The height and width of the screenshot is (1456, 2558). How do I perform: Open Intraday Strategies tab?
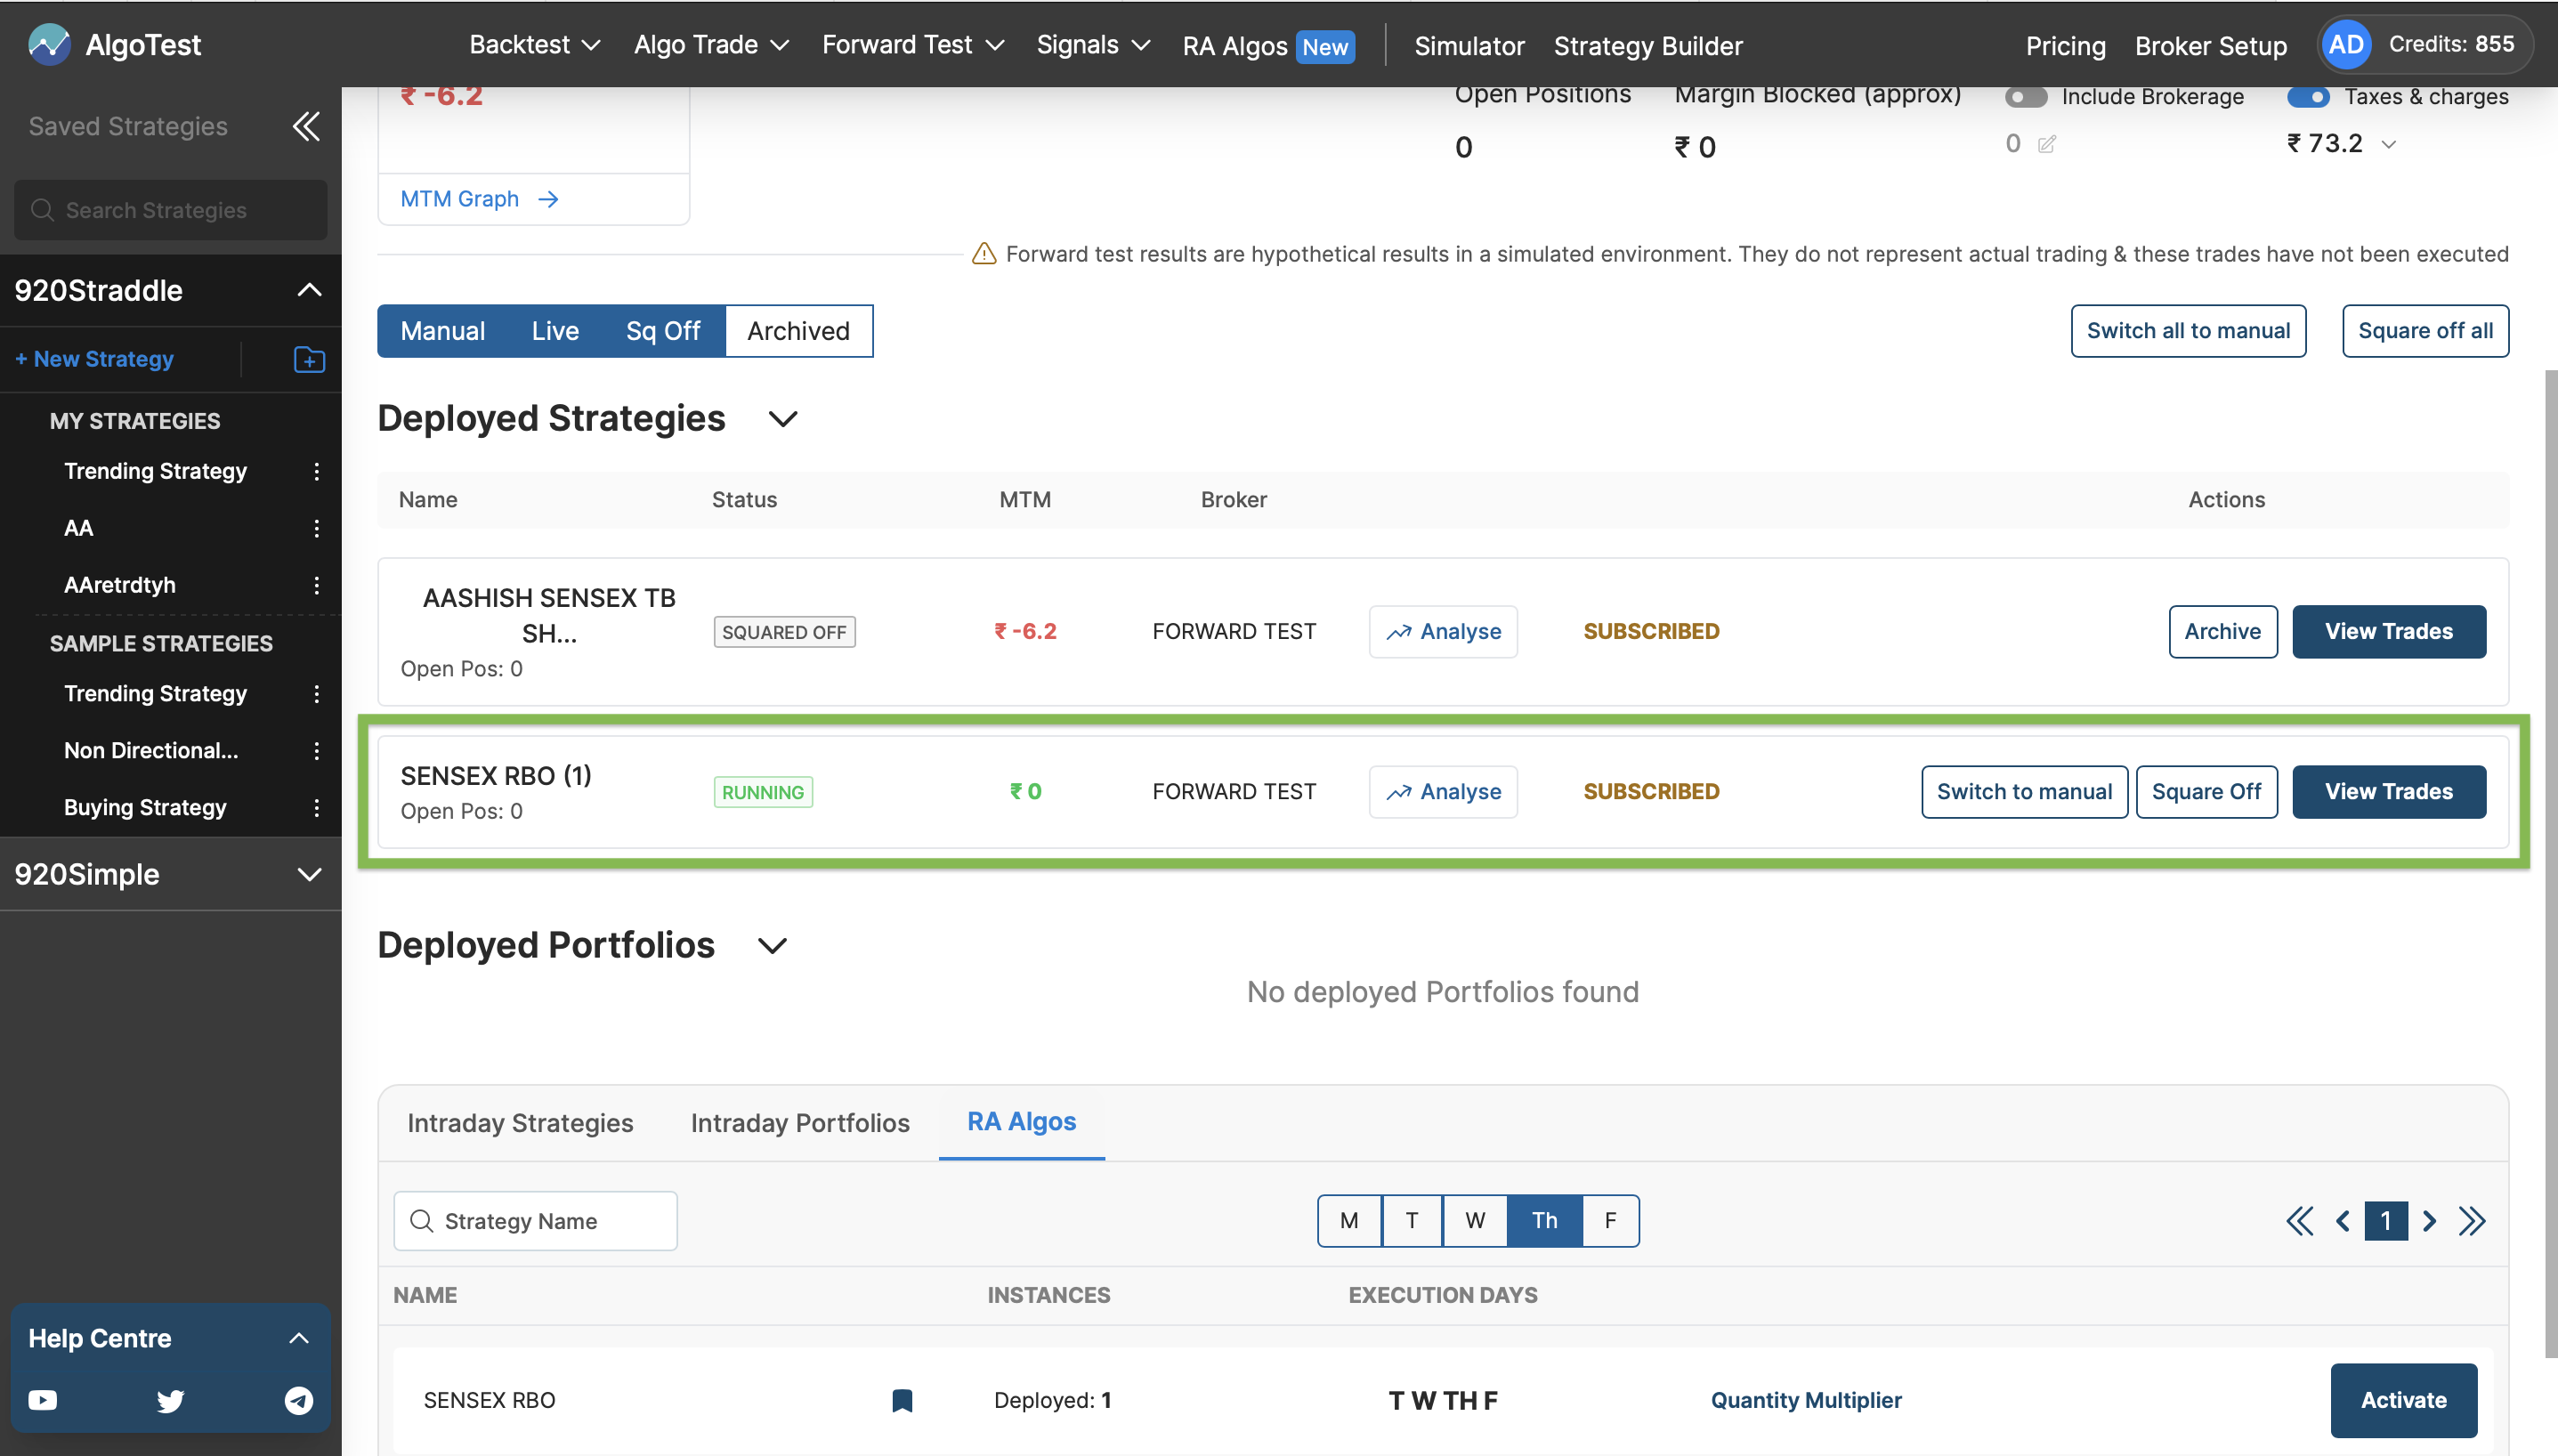tap(520, 1123)
